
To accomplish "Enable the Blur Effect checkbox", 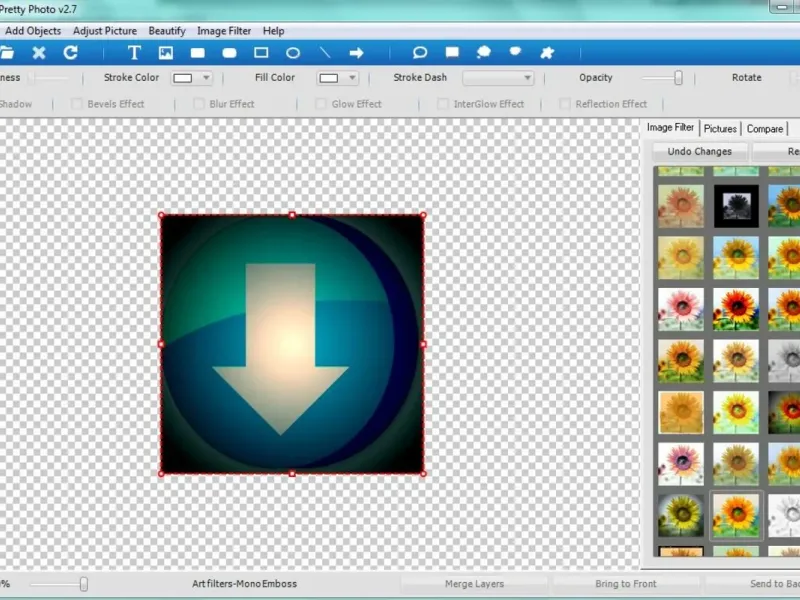I will click(198, 104).
